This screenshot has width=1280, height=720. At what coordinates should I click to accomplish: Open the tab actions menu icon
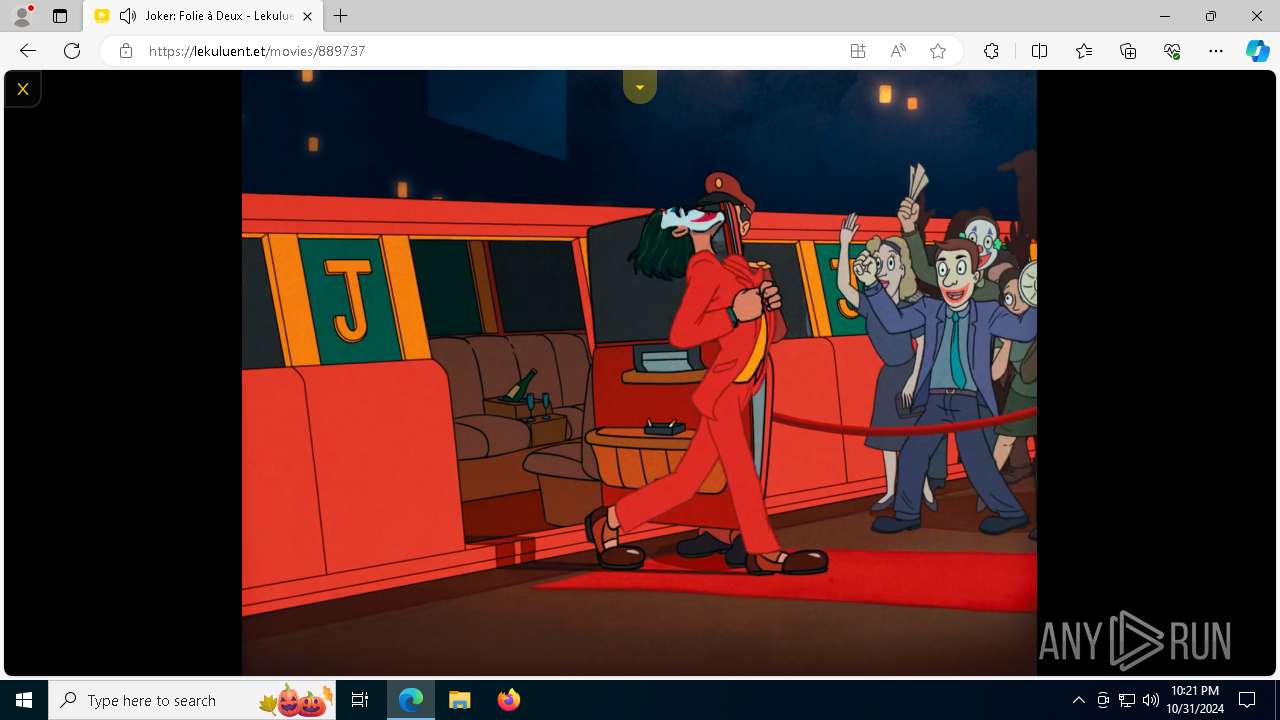click(60, 16)
